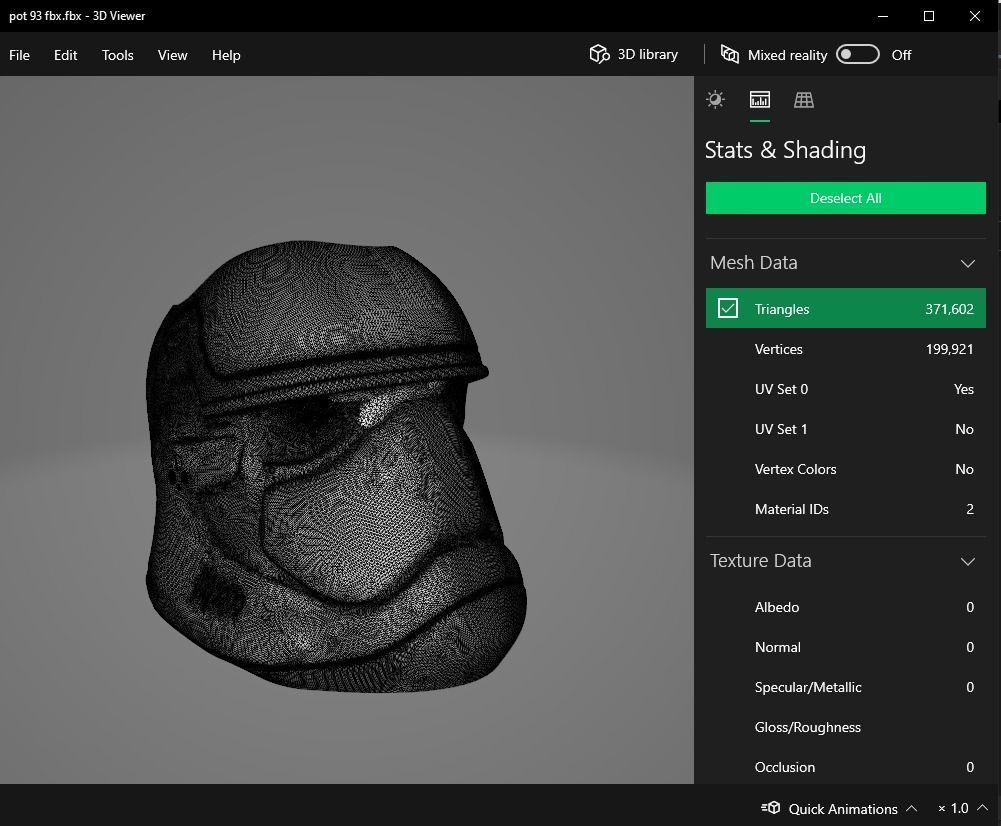Select the Specular/Metallic texture row
Screen dimensions: 1001x826
tap(845, 687)
